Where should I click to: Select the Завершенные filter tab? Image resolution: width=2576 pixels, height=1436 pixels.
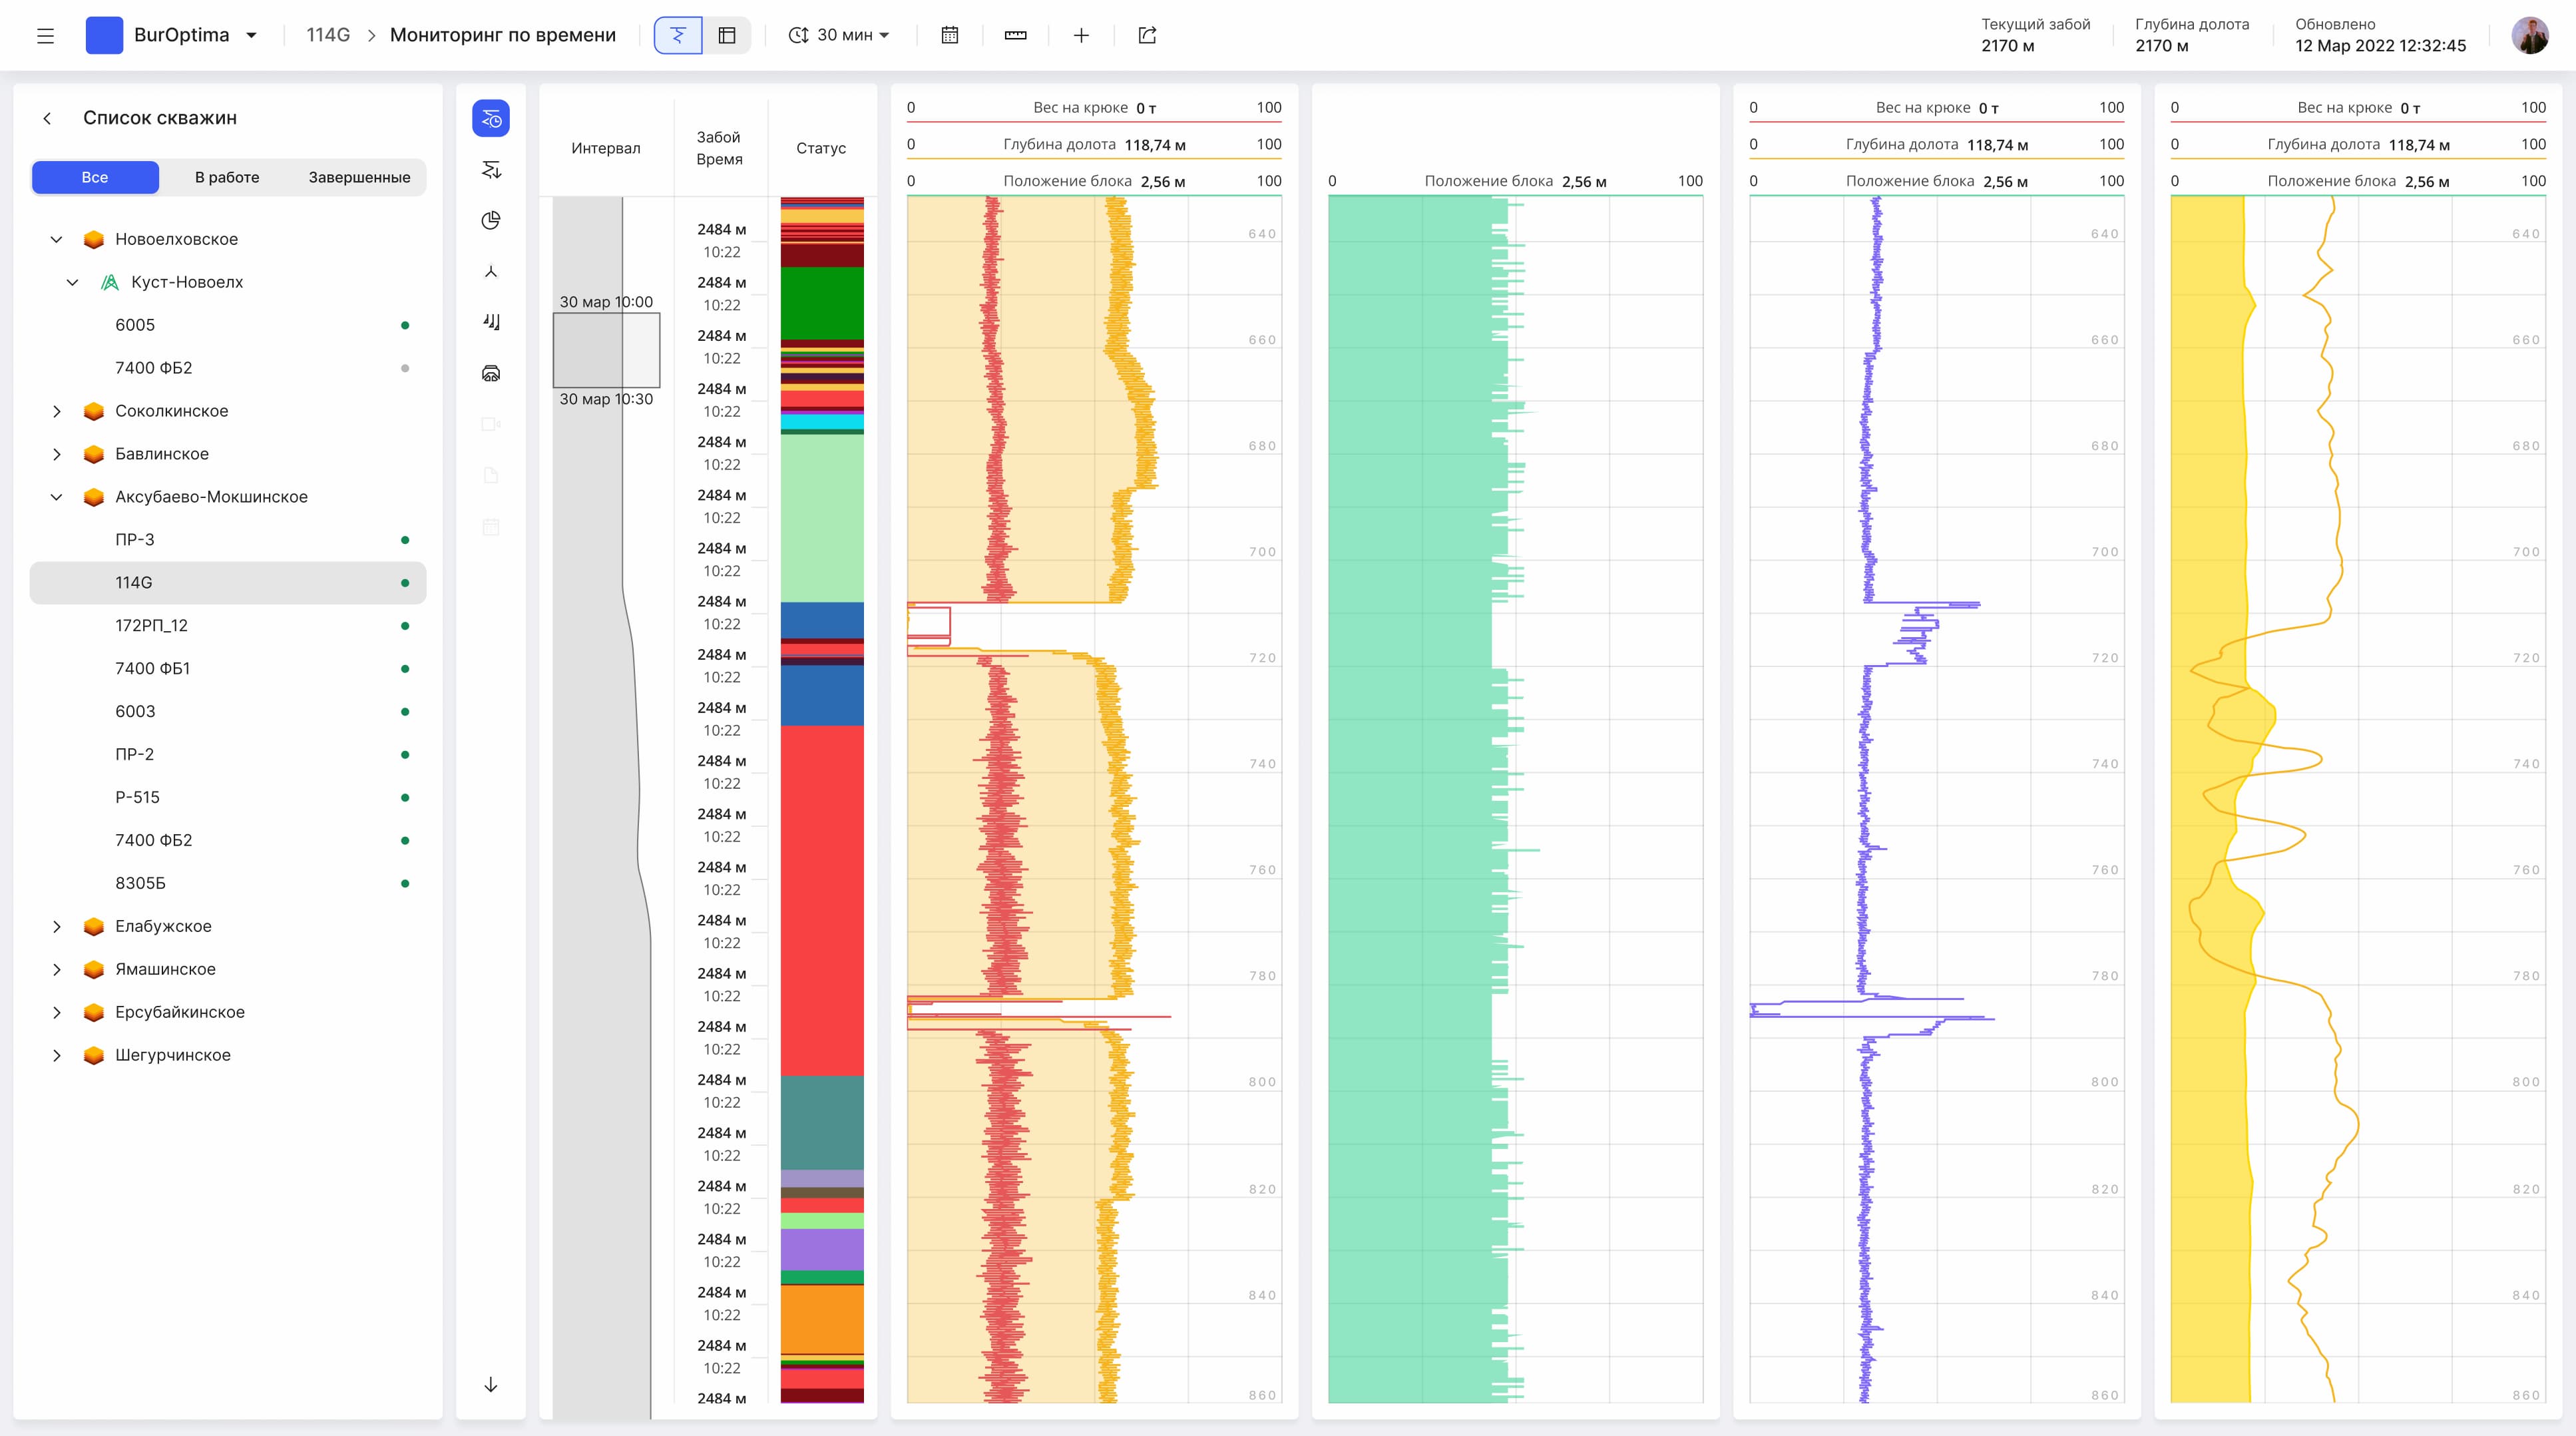point(359,177)
